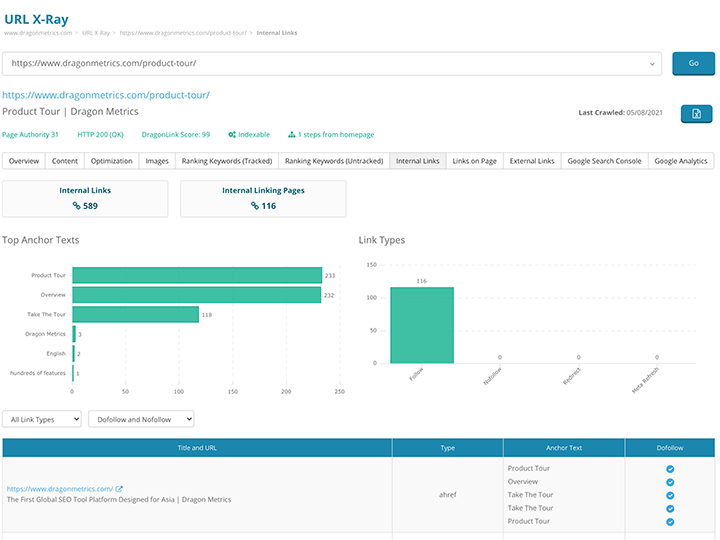This screenshot has width=720, height=540.
Task: Expand the URL input suggestion chevron
Action: coord(653,63)
